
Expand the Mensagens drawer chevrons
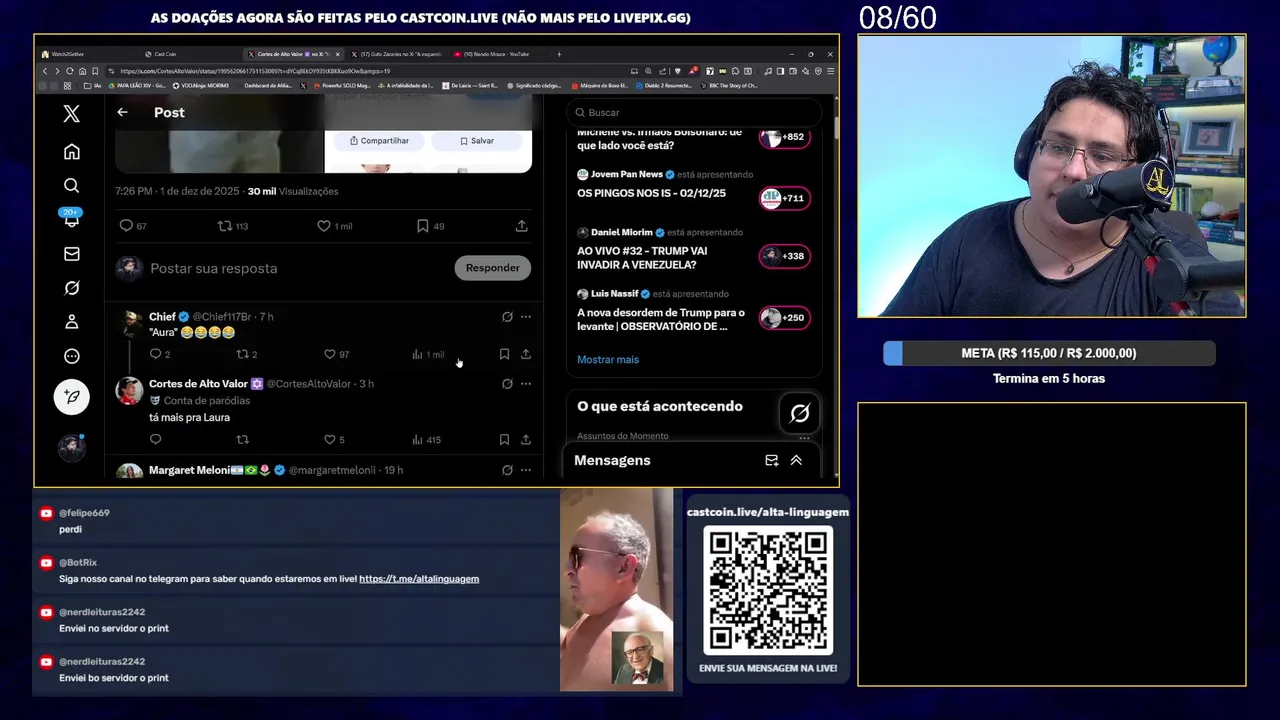click(x=796, y=461)
